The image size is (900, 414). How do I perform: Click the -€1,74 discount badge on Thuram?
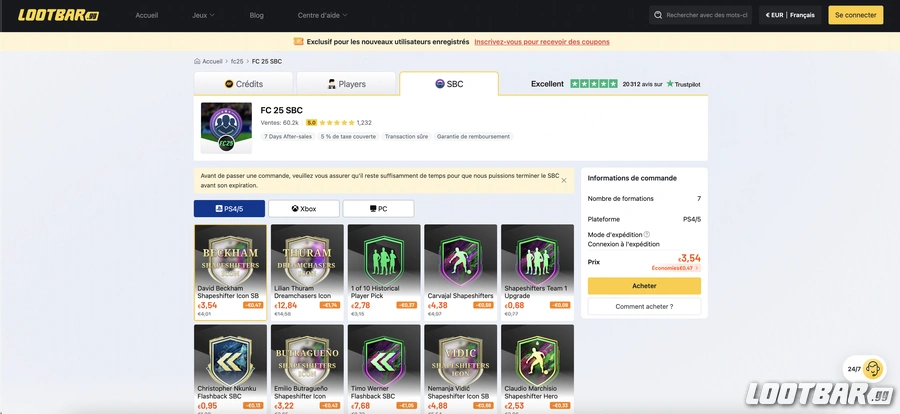(x=330, y=305)
